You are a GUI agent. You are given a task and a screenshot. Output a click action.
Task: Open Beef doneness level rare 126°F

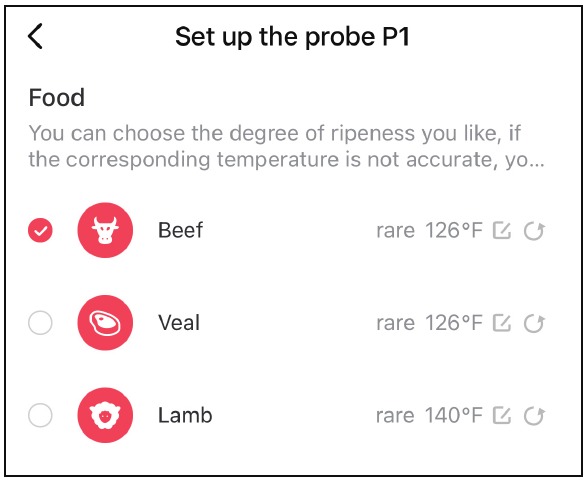[429, 230]
